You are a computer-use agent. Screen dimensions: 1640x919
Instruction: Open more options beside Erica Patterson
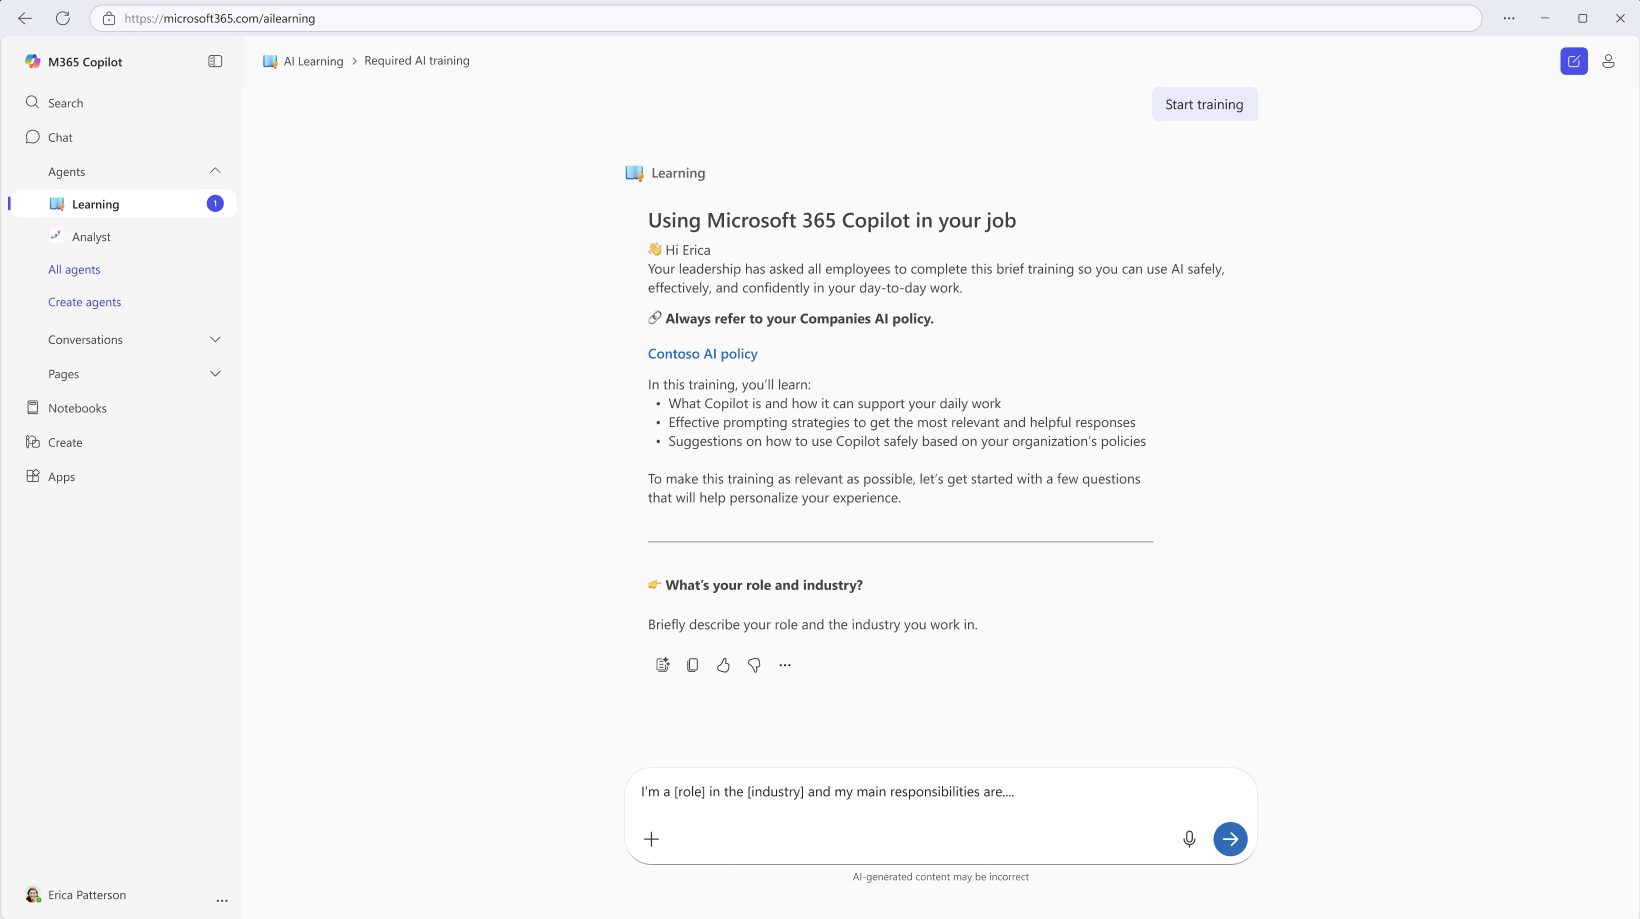click(x=222, y=900)
